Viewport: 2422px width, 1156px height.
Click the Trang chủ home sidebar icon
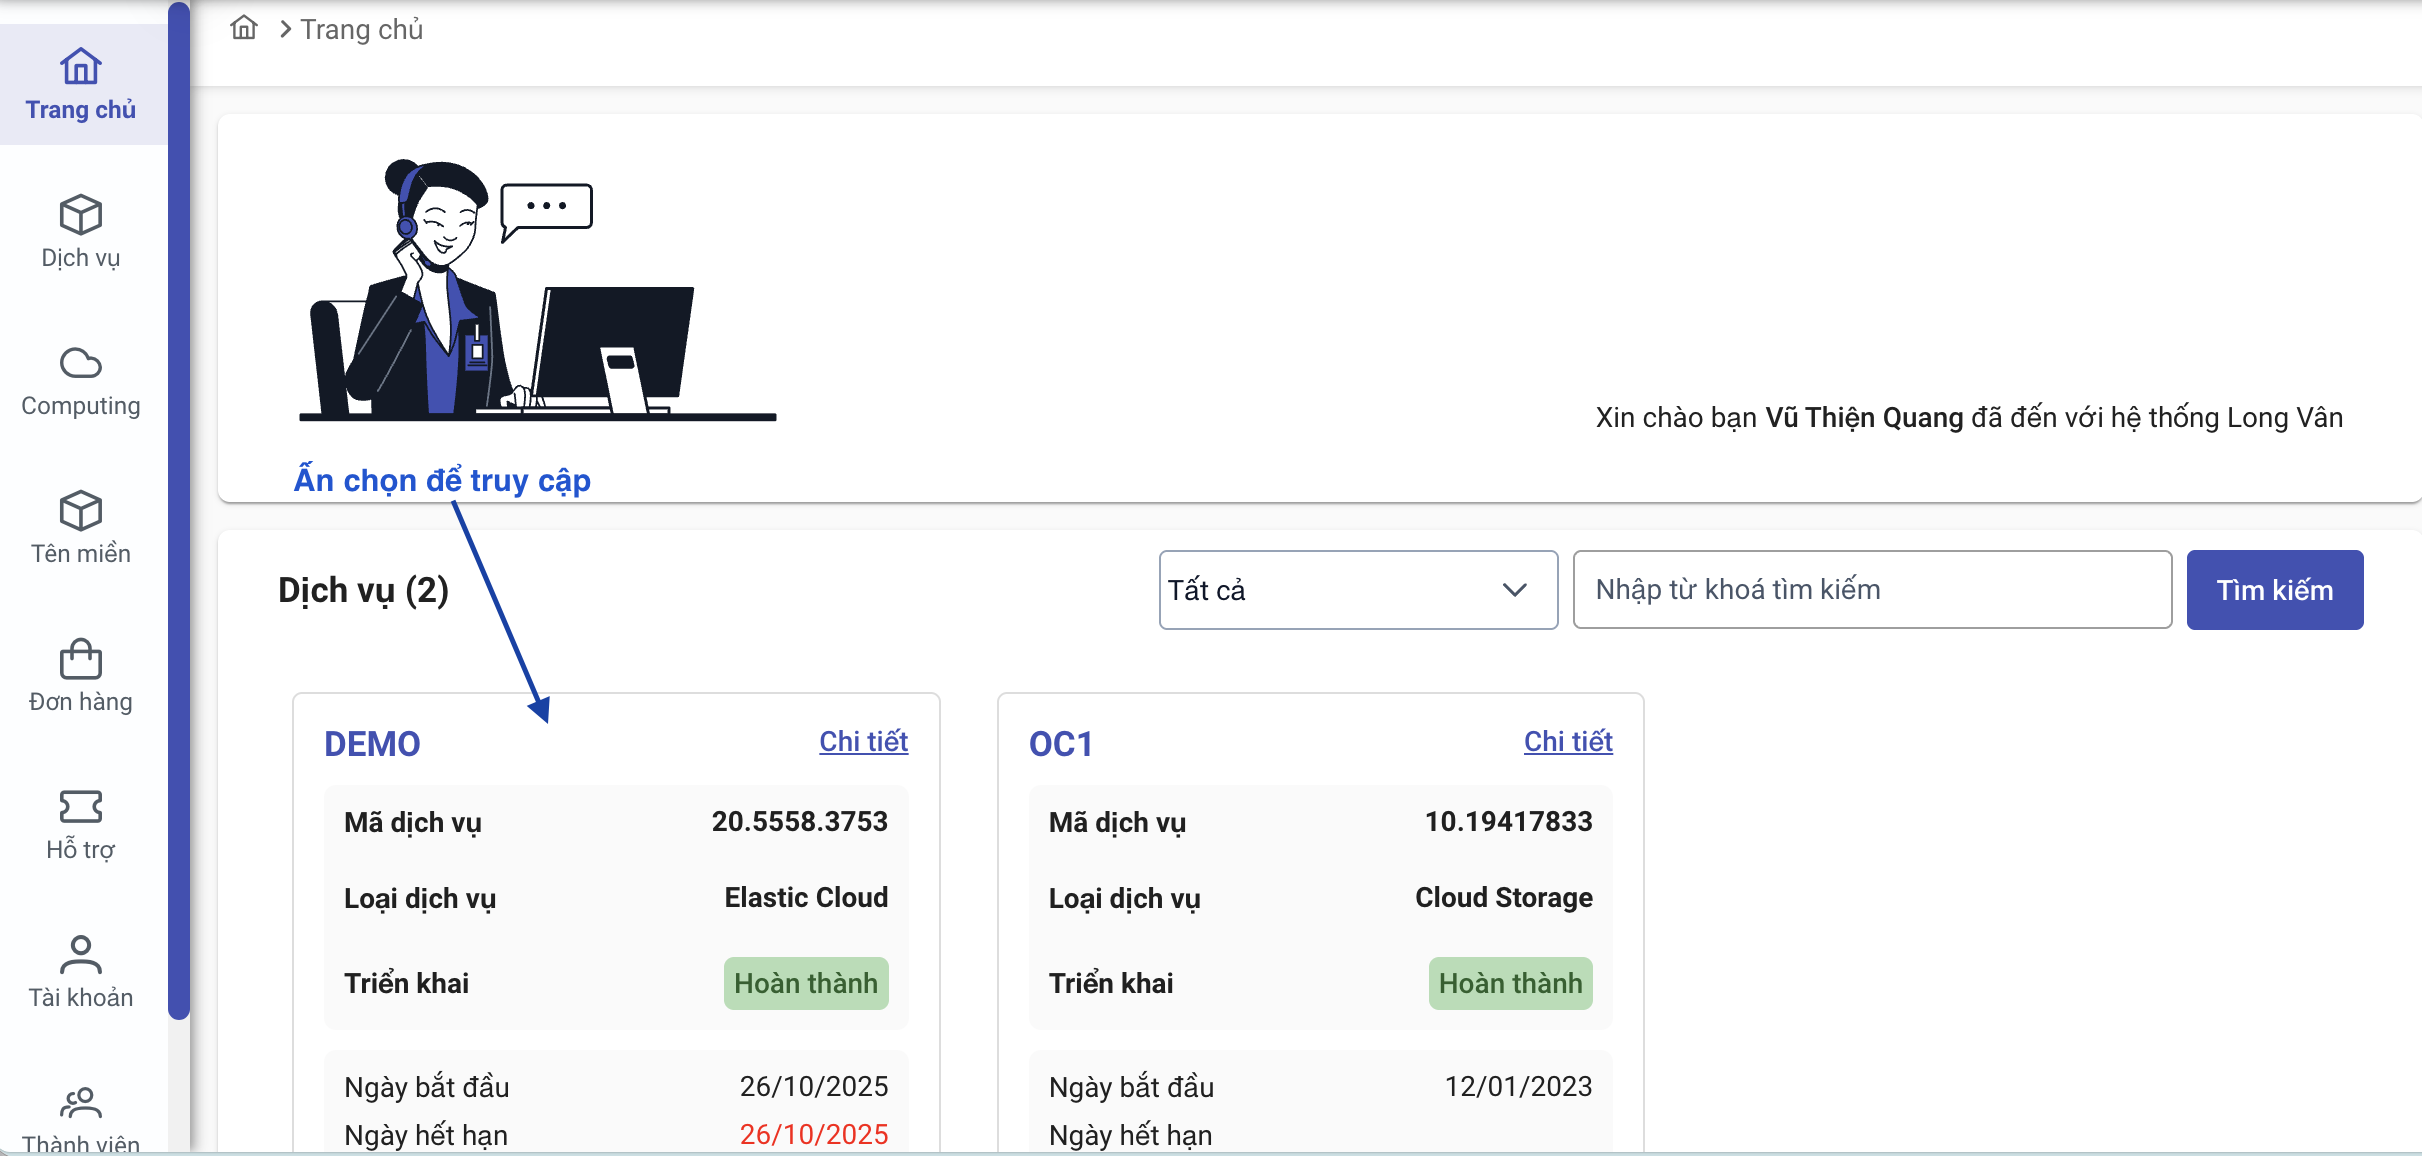point(80,68)
